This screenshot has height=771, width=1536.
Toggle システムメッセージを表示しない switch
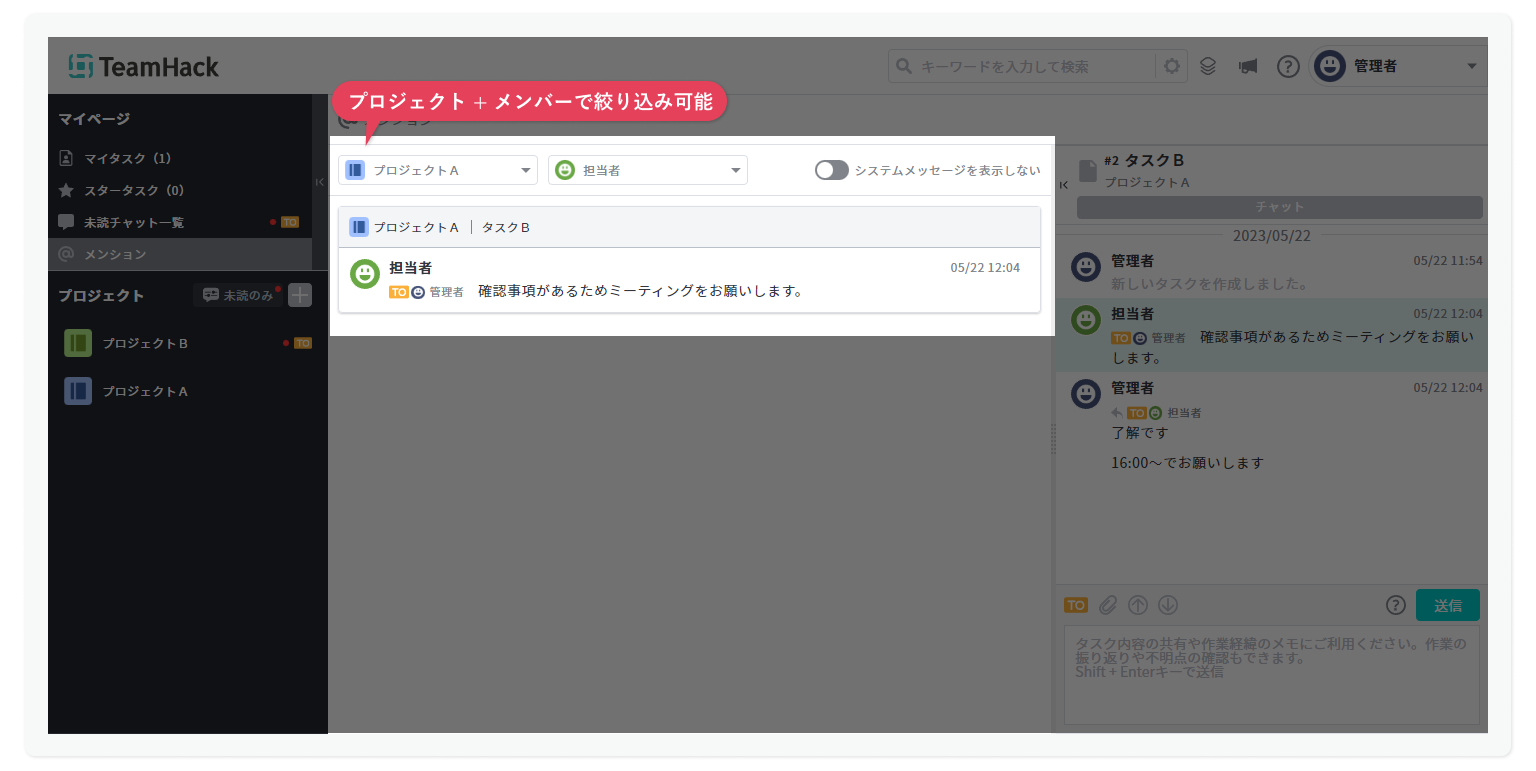point(831,170)
